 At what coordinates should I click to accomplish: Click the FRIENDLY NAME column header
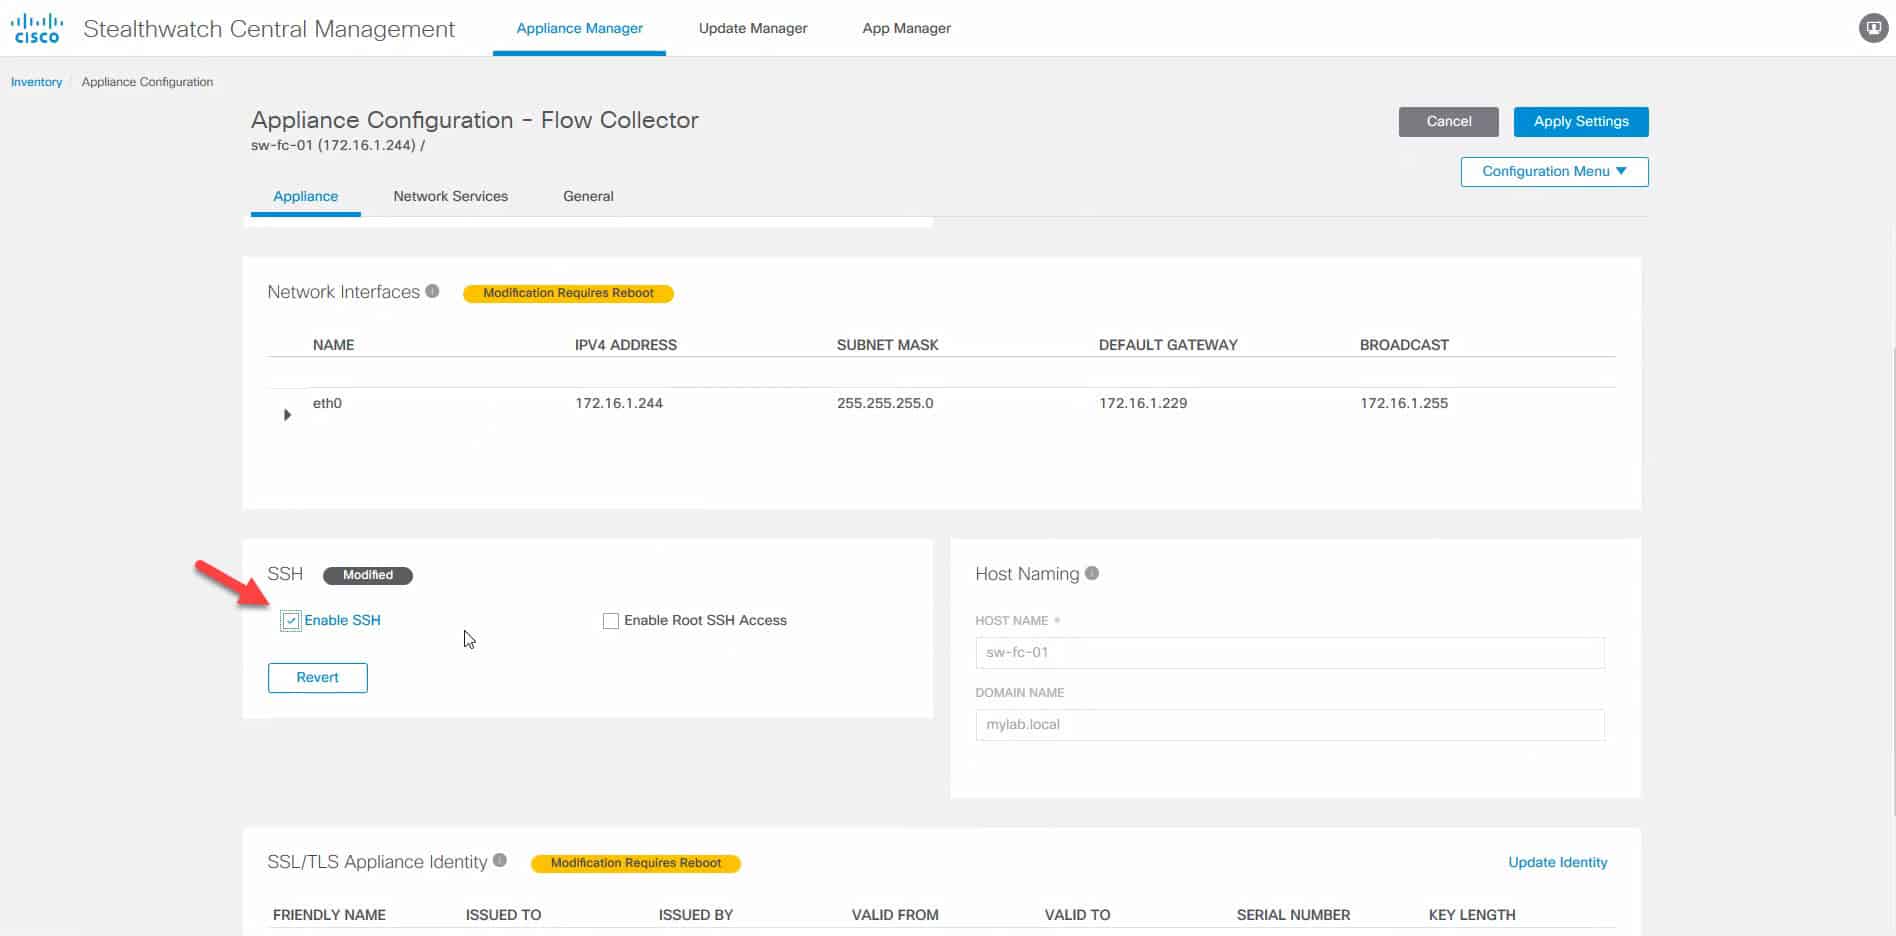pos(329,915)
